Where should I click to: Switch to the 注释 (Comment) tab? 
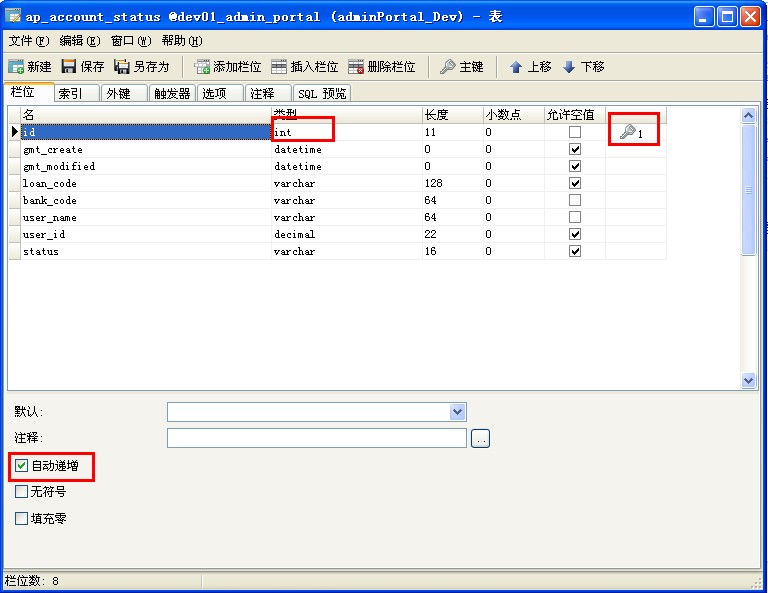(x=268, y=93)
